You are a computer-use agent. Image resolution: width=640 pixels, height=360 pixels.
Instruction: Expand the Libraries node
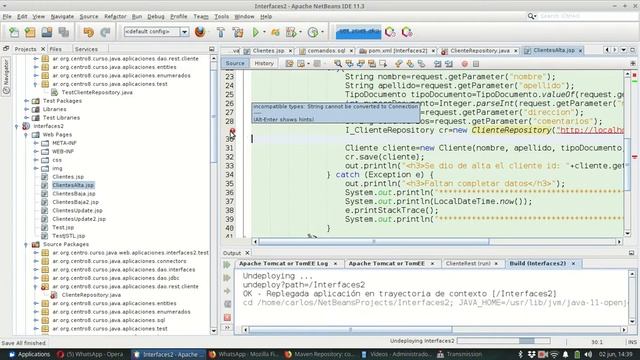[x=27, y=109]
